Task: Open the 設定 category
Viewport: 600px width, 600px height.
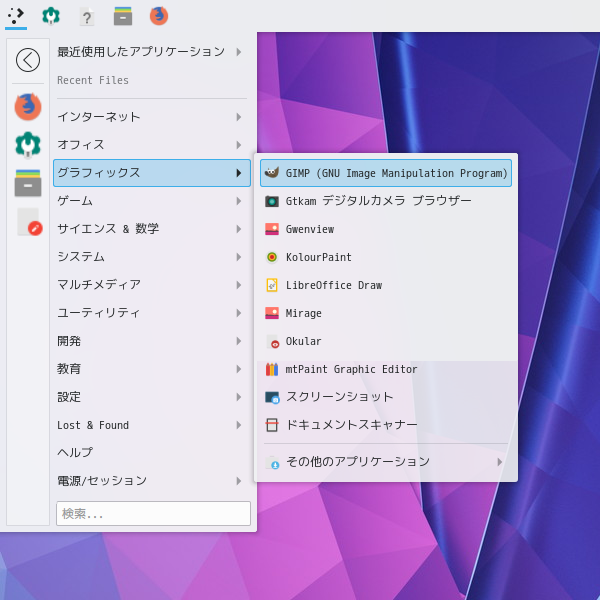Action: (x=152, y=397)
